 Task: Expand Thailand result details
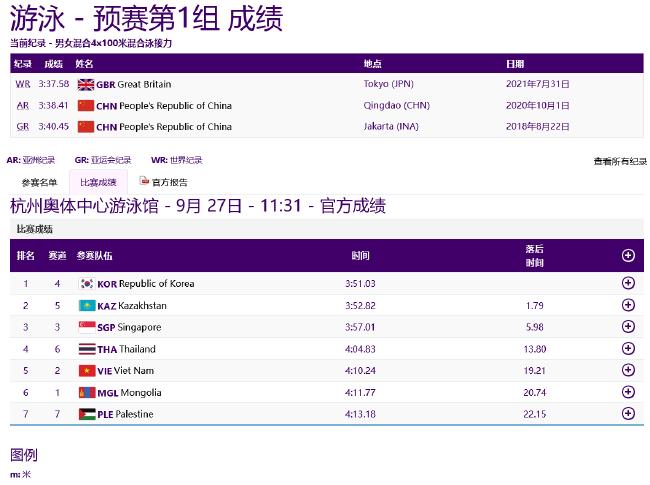628,349
